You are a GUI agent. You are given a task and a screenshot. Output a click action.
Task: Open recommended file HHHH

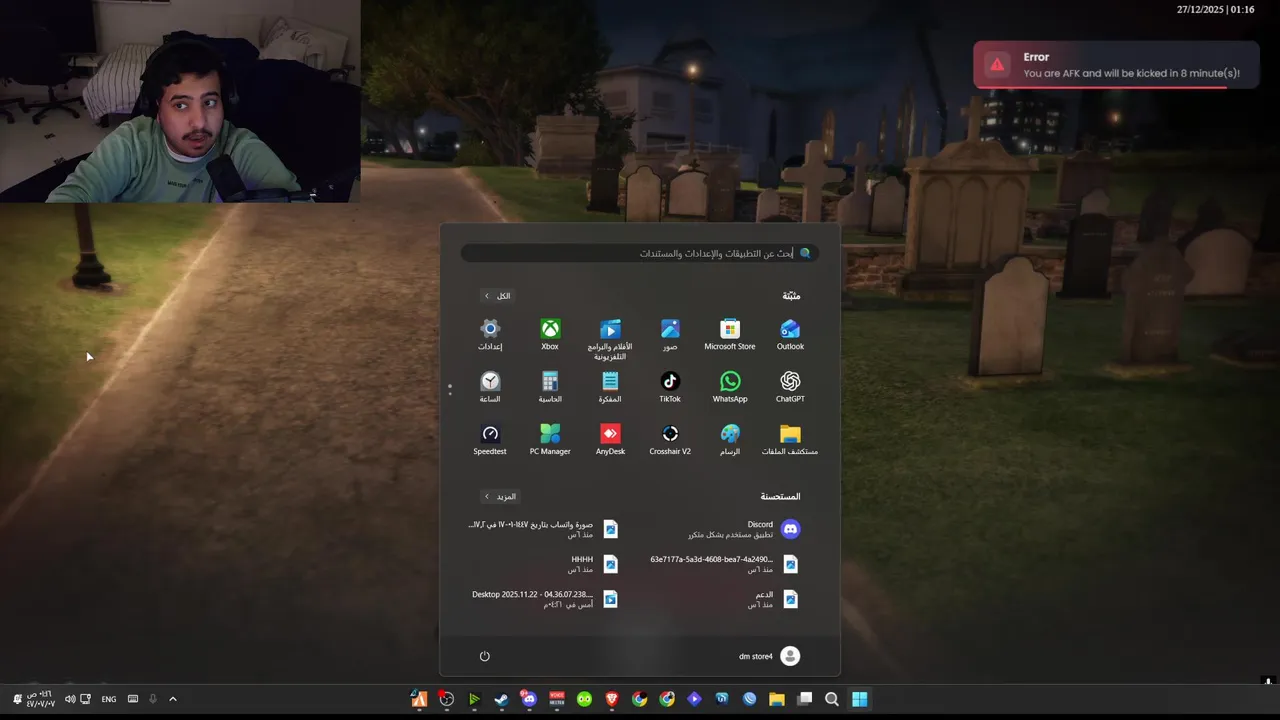[x=594, y=564]
